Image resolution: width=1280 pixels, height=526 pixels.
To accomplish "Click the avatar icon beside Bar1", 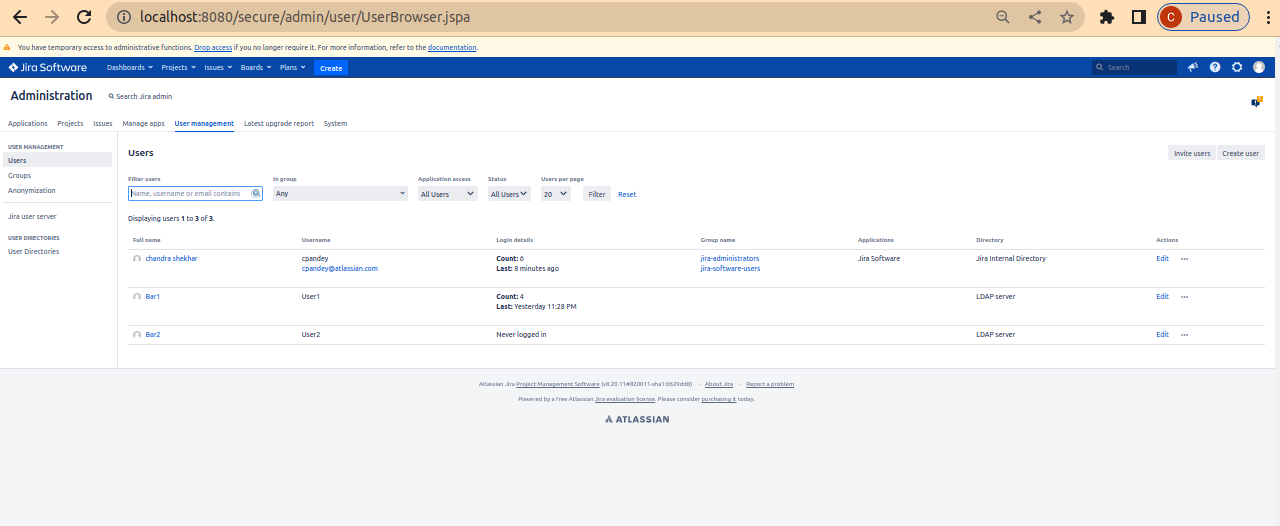I will tap(137, 297).
